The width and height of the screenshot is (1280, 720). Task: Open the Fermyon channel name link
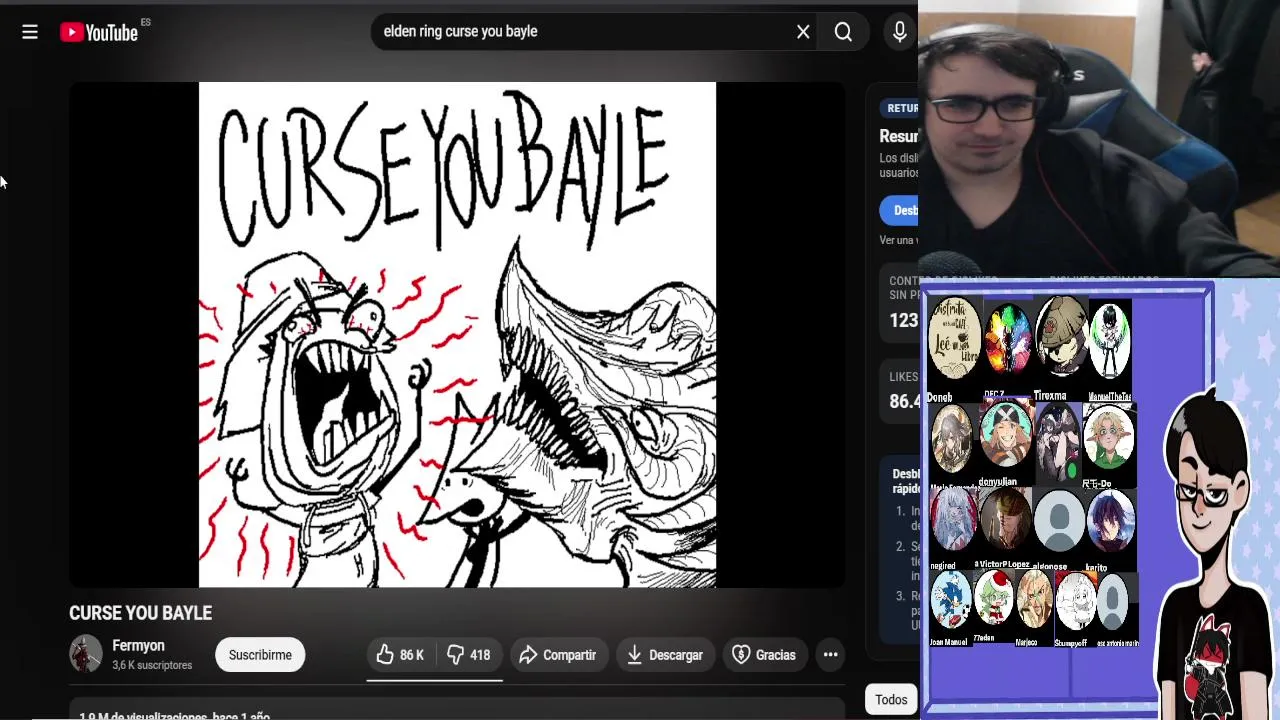click(138, 646)
